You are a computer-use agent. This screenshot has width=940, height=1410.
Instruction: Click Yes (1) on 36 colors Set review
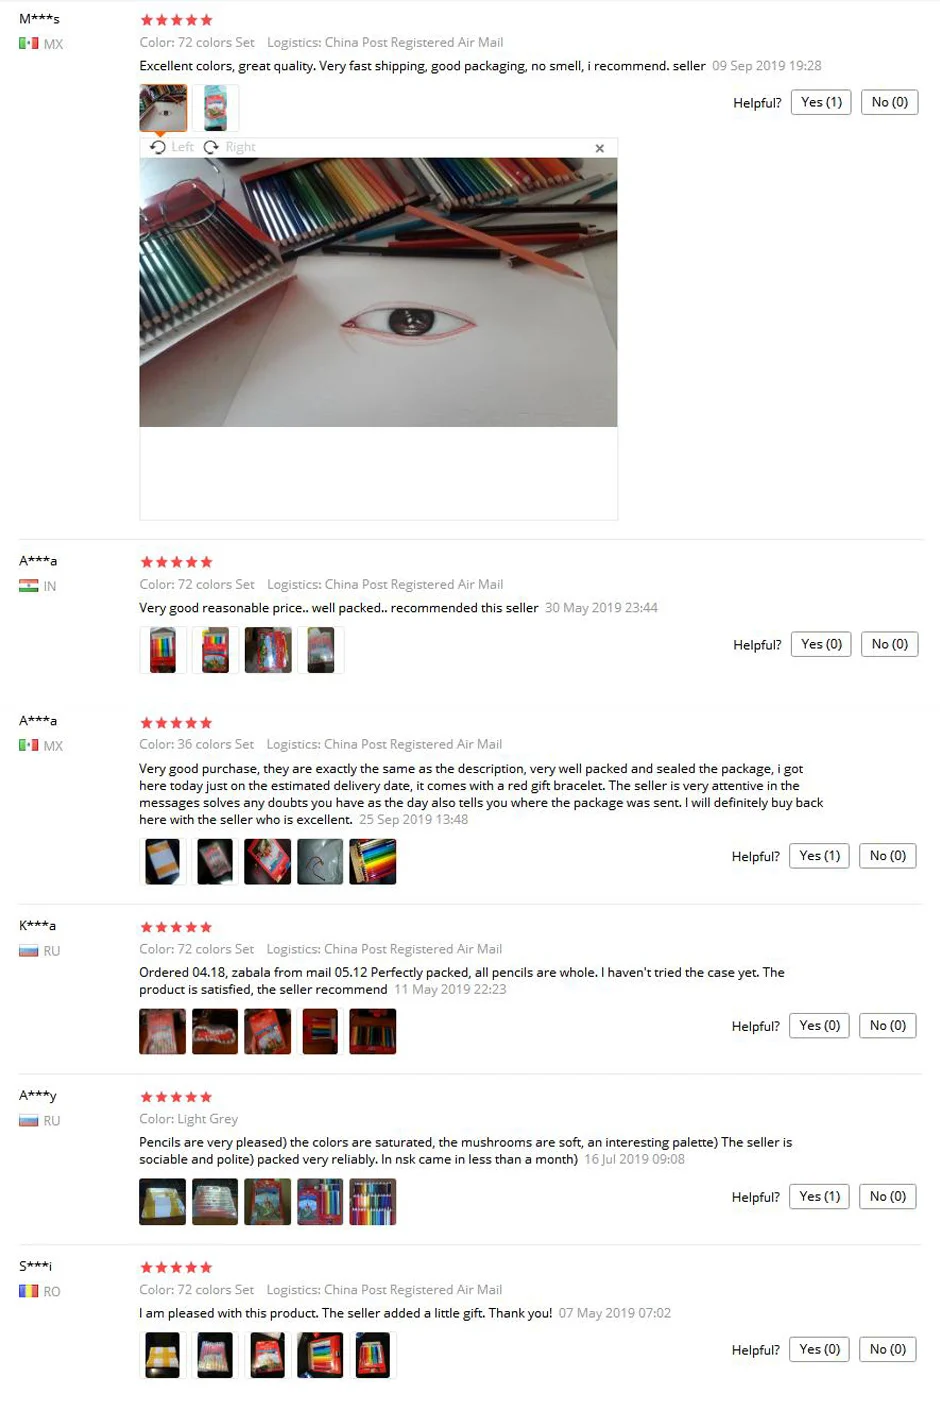[819, 856]
